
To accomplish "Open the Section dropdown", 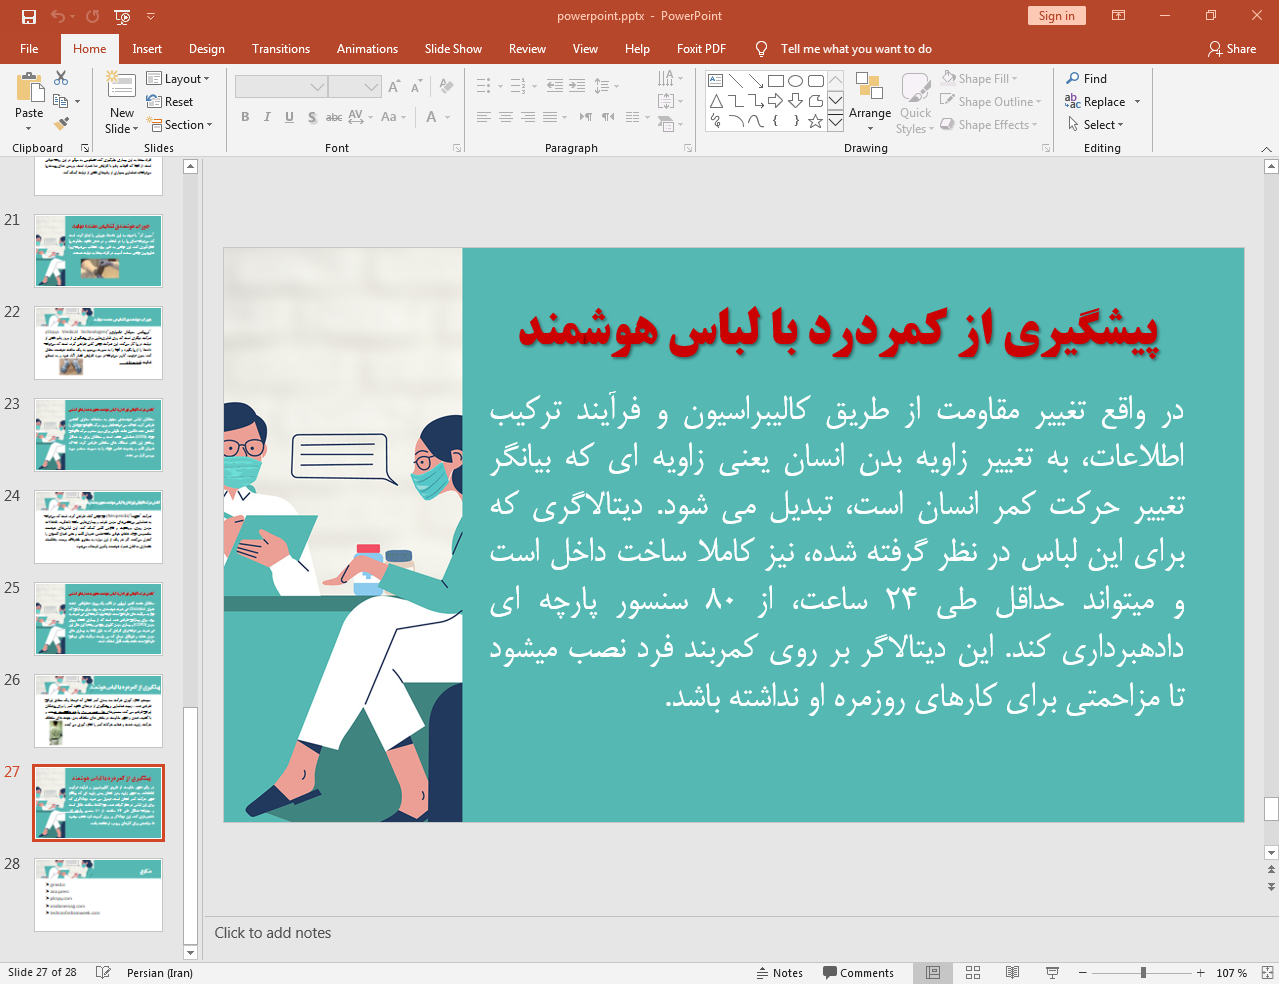I will point(180,125).
